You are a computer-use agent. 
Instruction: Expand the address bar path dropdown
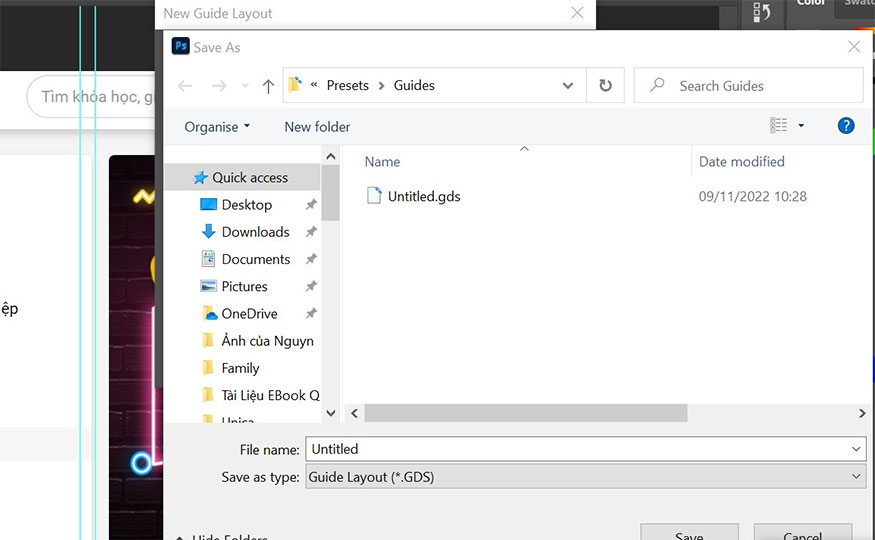coord(568,86)
